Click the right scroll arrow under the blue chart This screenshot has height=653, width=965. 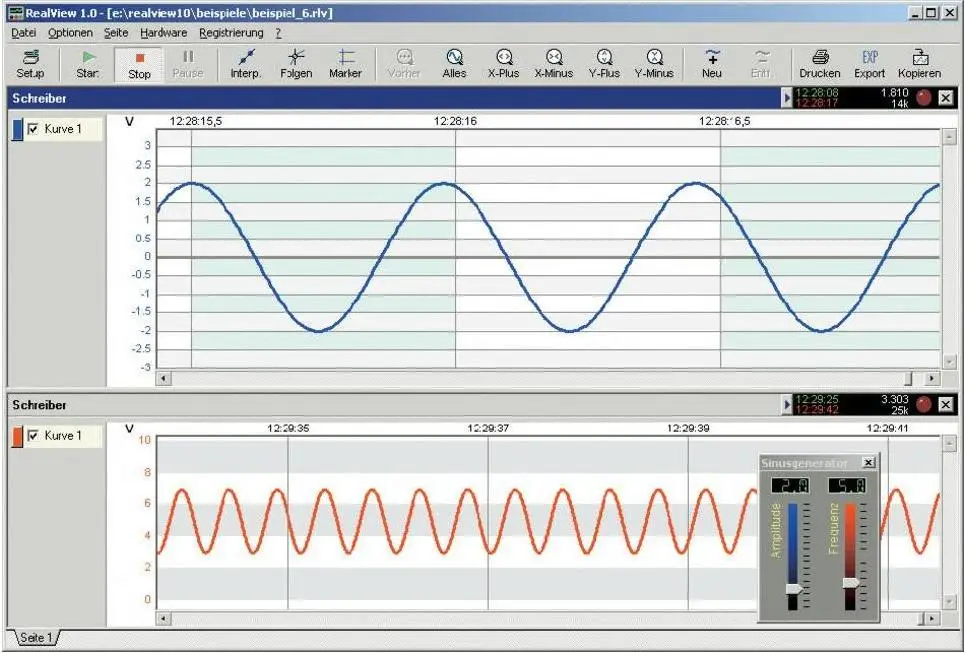point(932,378)
